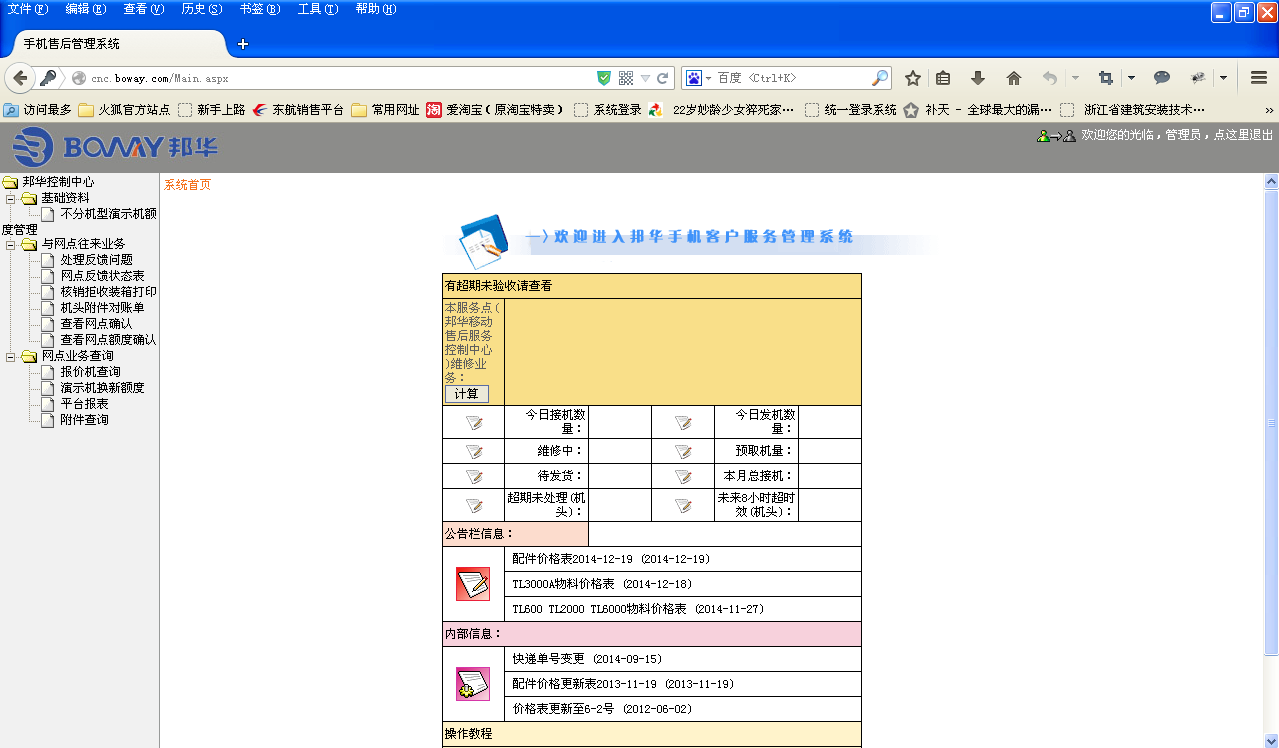Click the Baidu search input field
The width and height of the screenshot is (1279, 748).
(790, 78)
